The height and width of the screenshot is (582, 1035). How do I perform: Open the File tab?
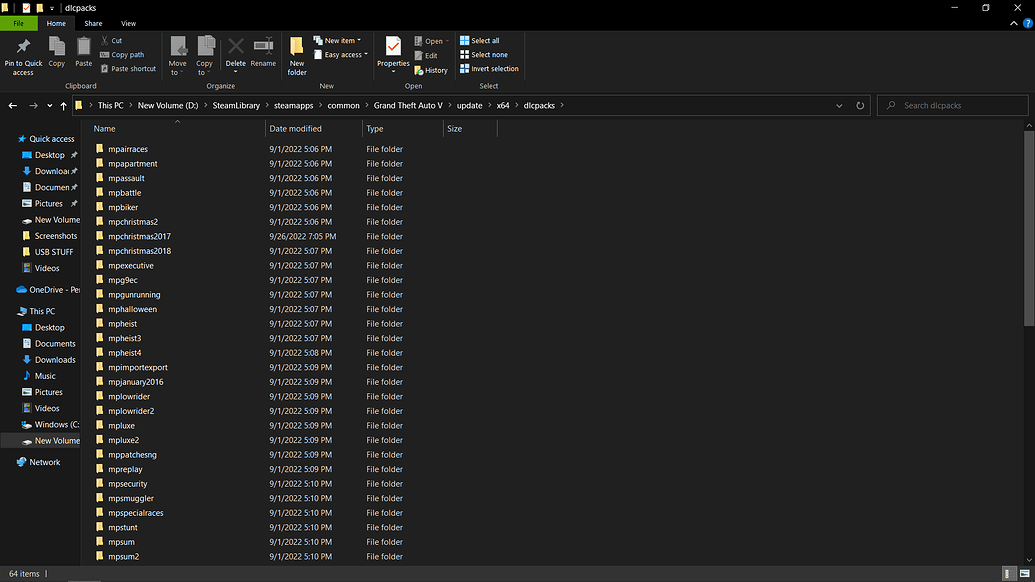(x=18, y=23)
